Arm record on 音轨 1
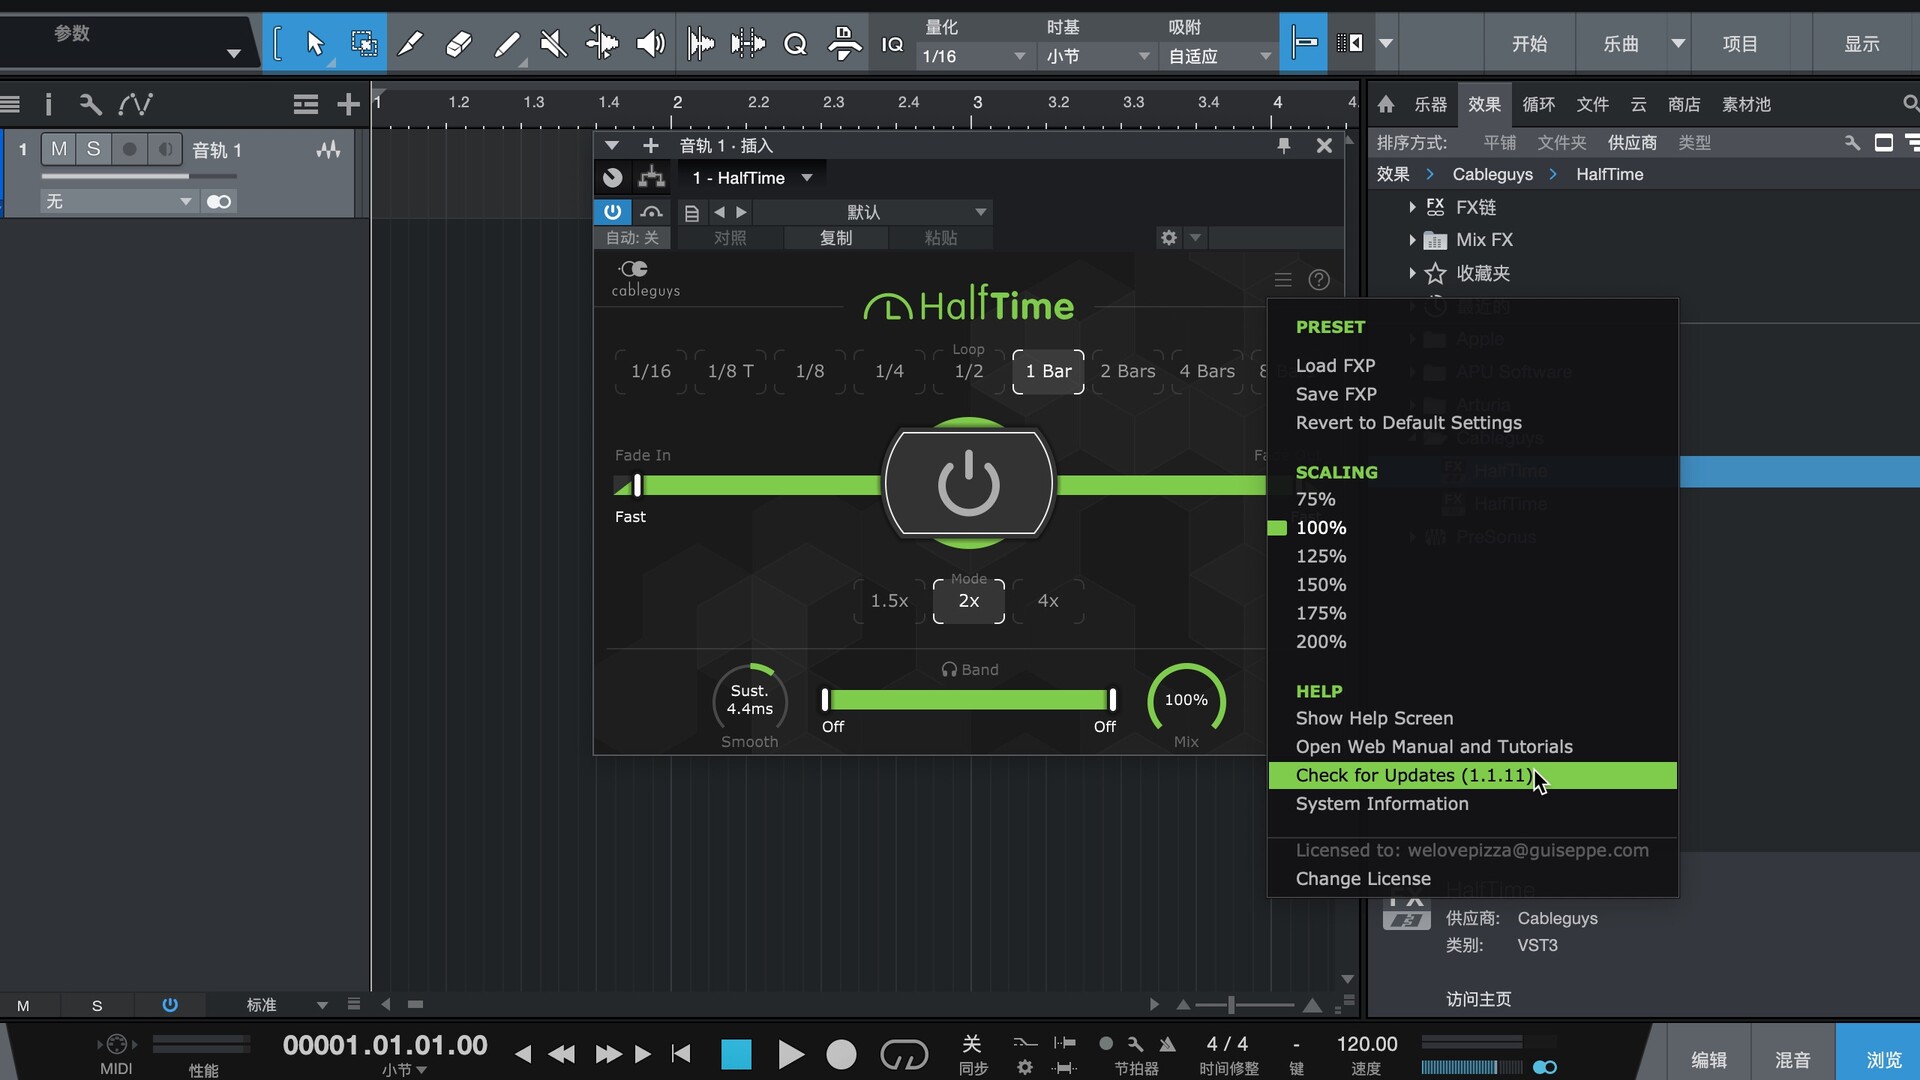The height and width of the screenshot is (1080, 1920). [x=129, y=149]
